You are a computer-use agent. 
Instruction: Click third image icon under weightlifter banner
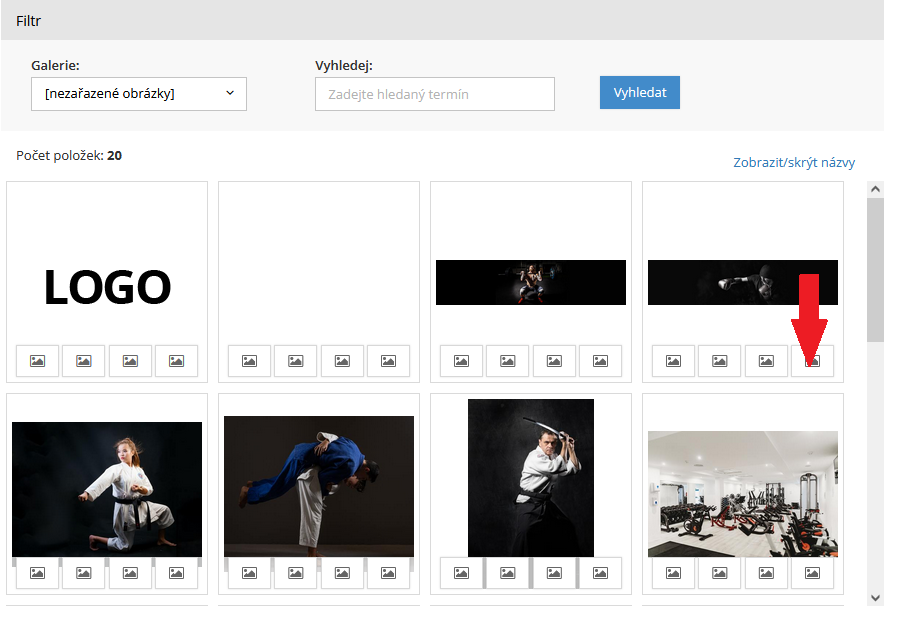554,361
